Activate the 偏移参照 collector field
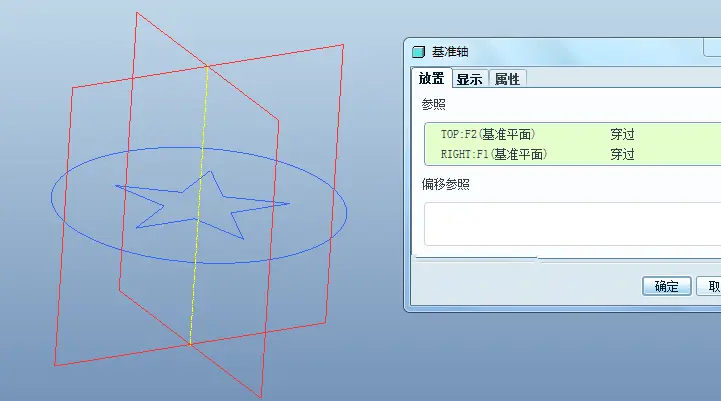The image size is (721, 401). (x=572, y=224)
